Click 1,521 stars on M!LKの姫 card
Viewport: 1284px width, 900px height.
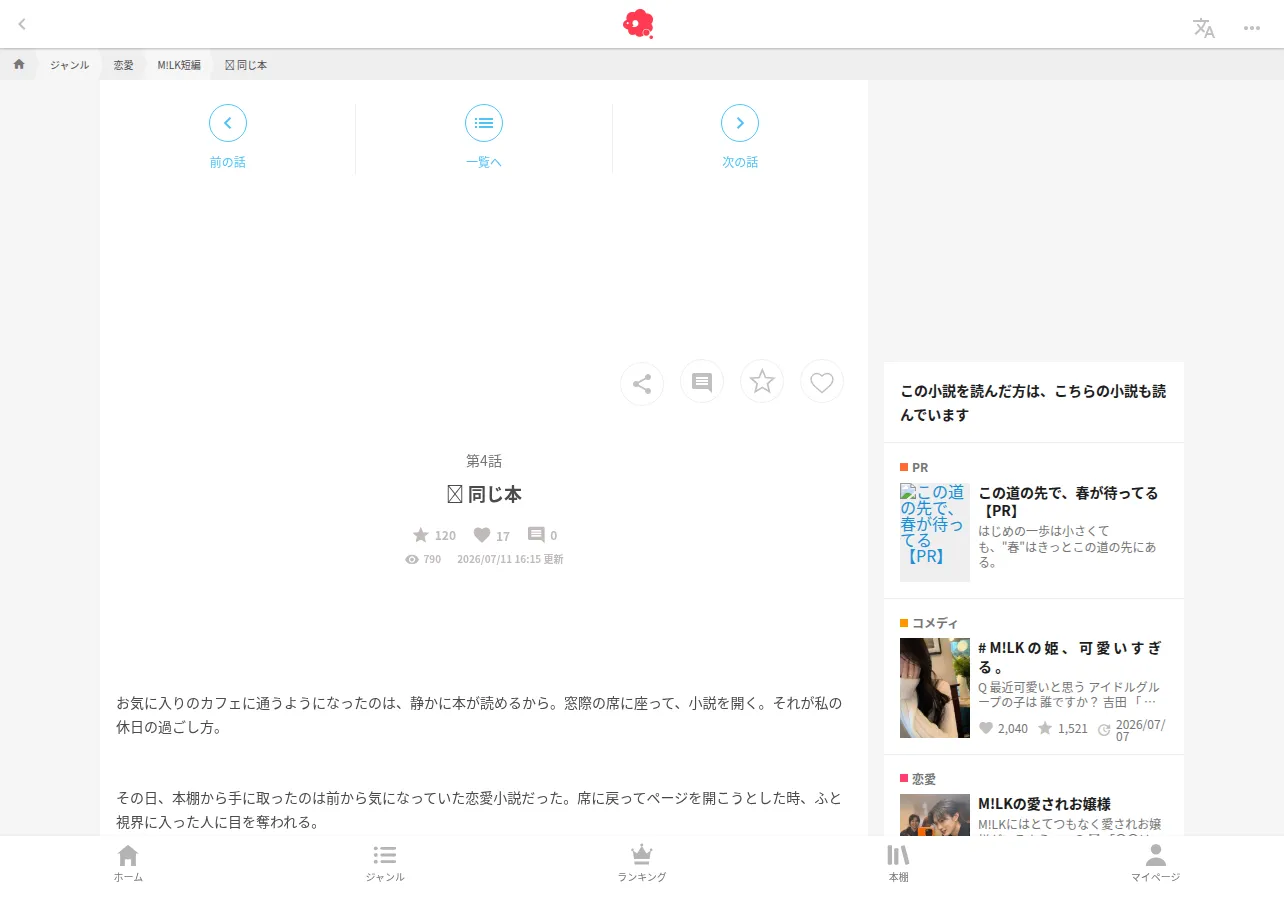pos(1062,728)
